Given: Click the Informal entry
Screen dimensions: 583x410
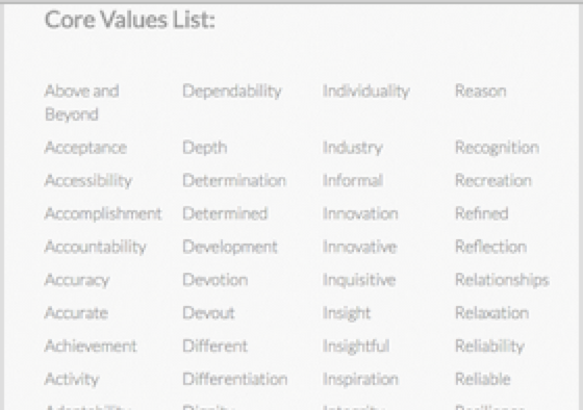Looking at the screenshot, I should [353, 181].
